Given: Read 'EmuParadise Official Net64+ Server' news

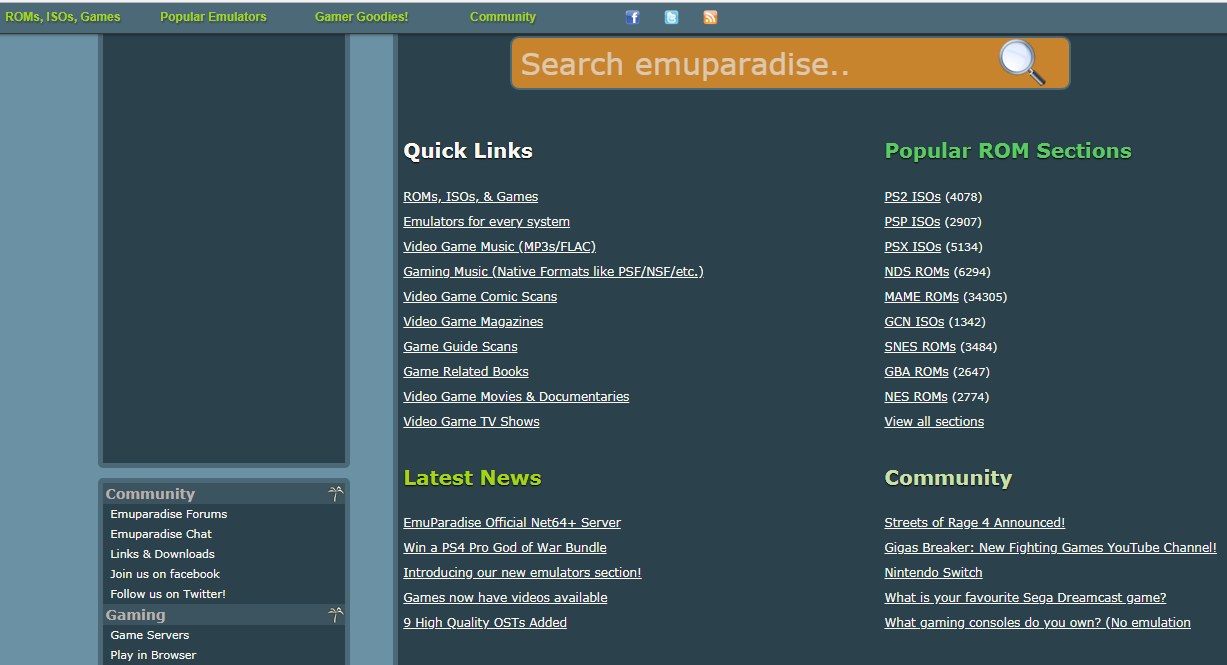Looking at the screenshot, I should (512, 523).
